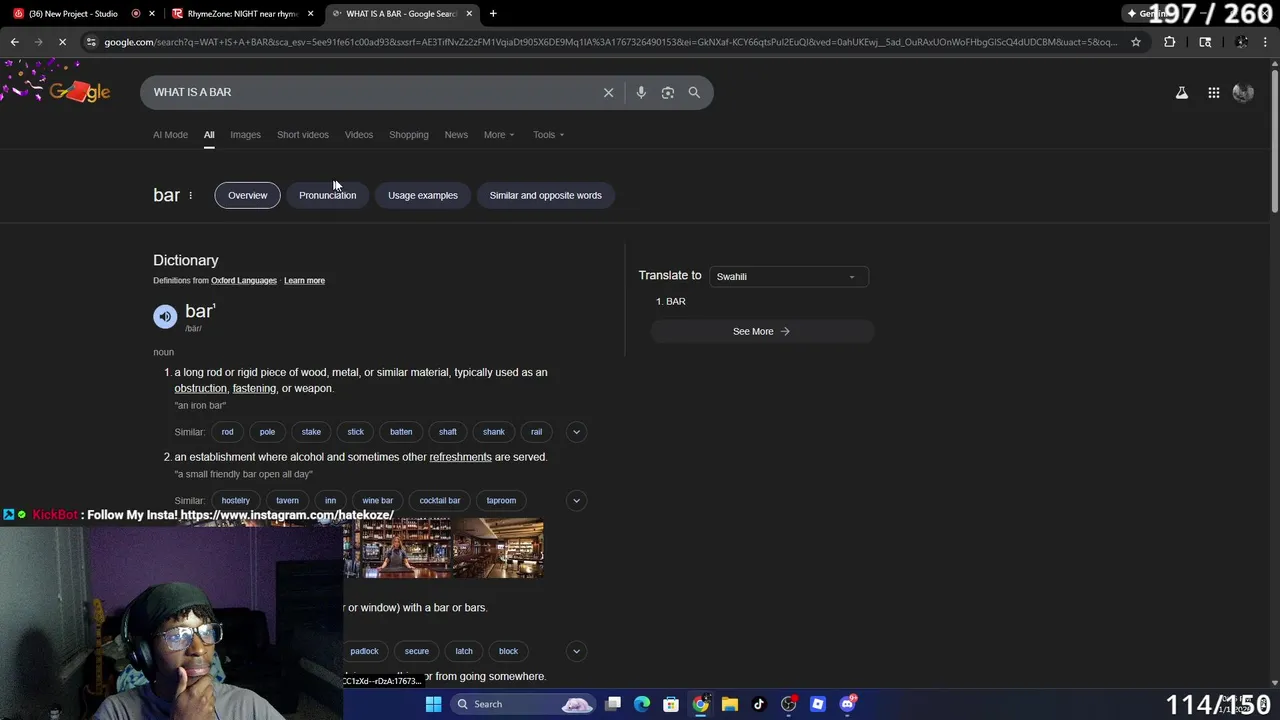1280x720 pixels.
Task: Clear the search box with the X icon
Action: pos(608,92)
